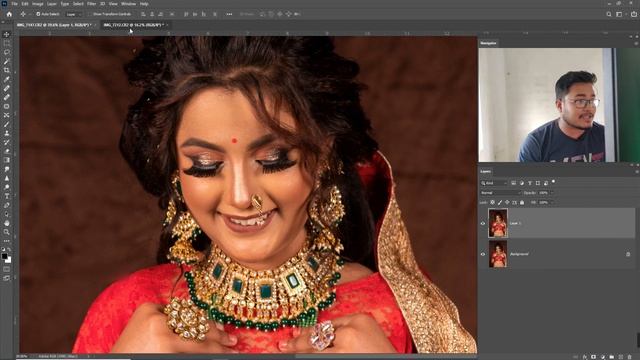Screen dimensions: 640x360
Task: Enable the Auto-Select checkbox
Action: coord(38,14)
